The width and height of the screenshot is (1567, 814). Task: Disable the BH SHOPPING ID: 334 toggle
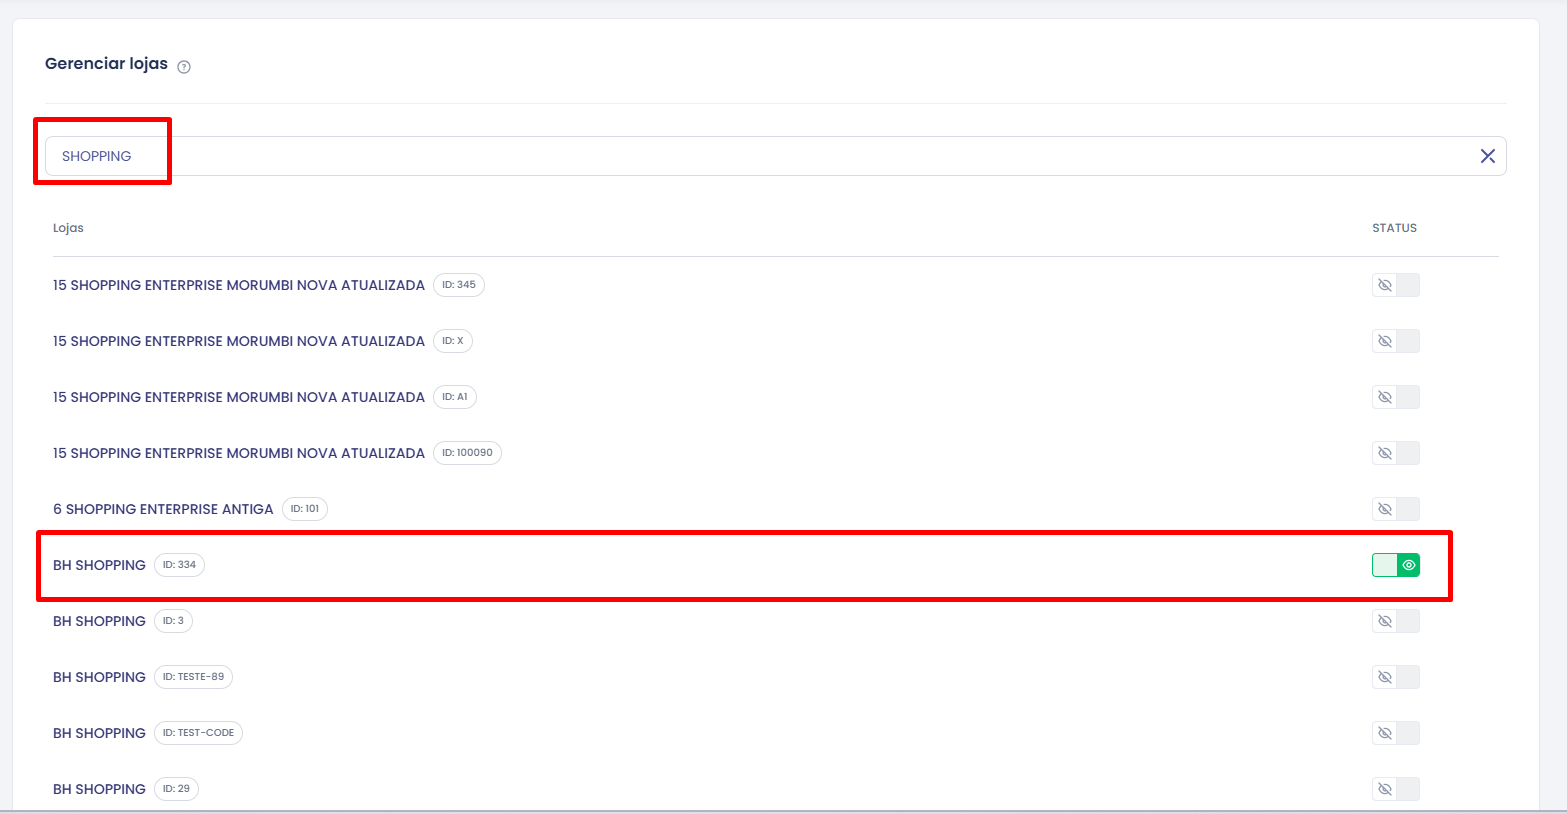point(1395,565)
